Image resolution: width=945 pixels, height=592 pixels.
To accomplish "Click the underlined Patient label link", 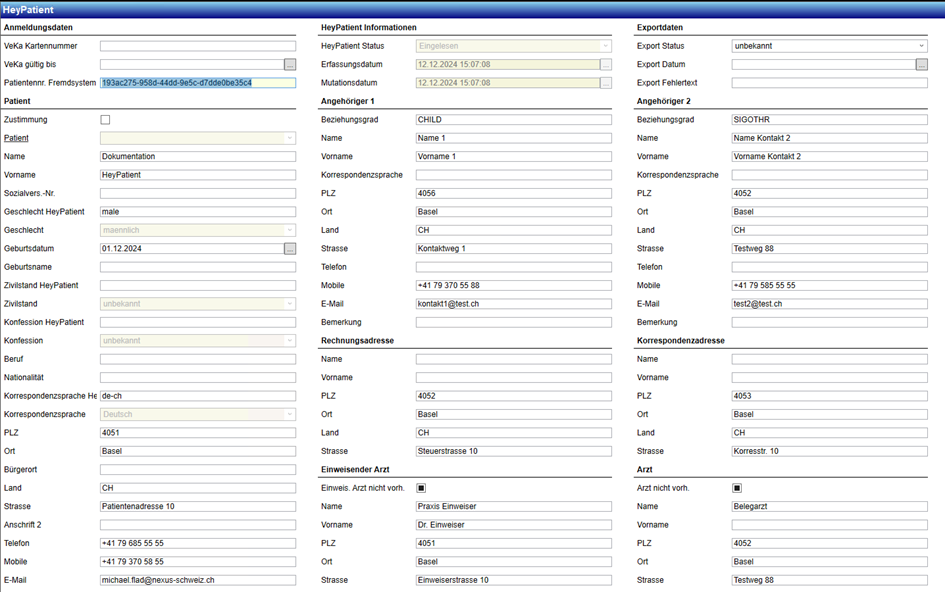I will [16, 138].
